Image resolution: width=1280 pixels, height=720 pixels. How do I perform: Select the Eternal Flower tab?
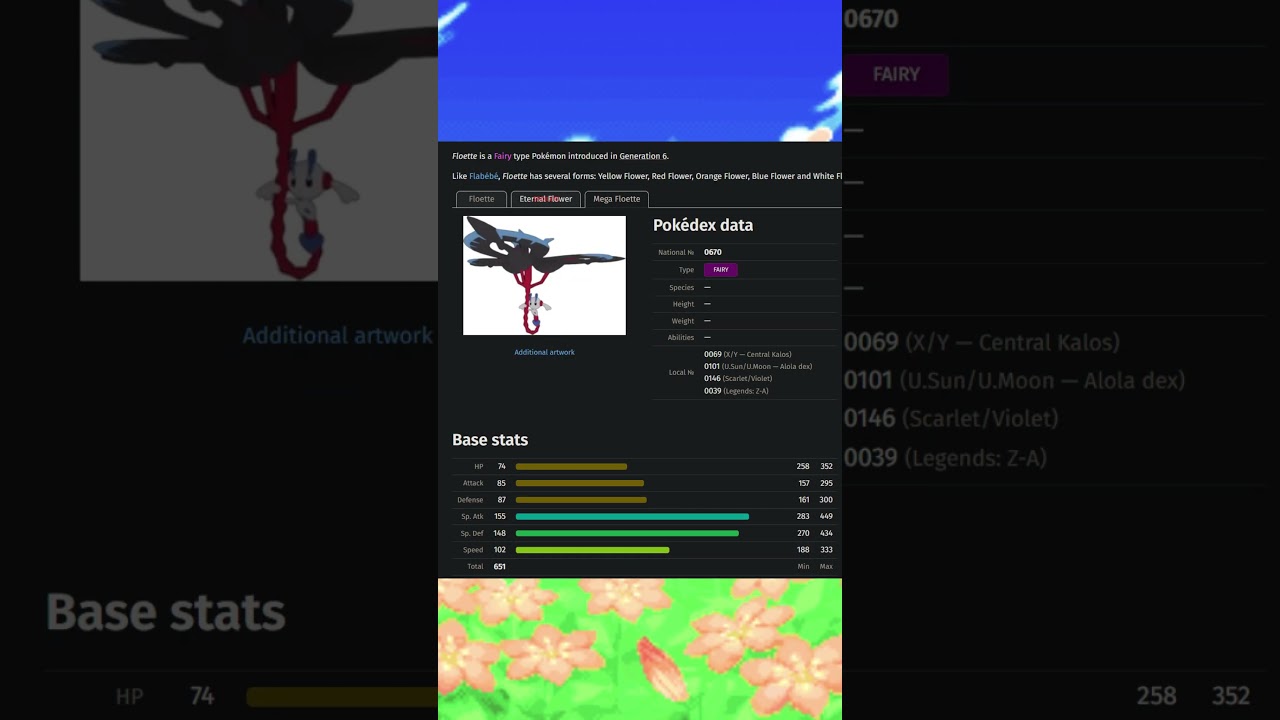(x=546, y=199)
